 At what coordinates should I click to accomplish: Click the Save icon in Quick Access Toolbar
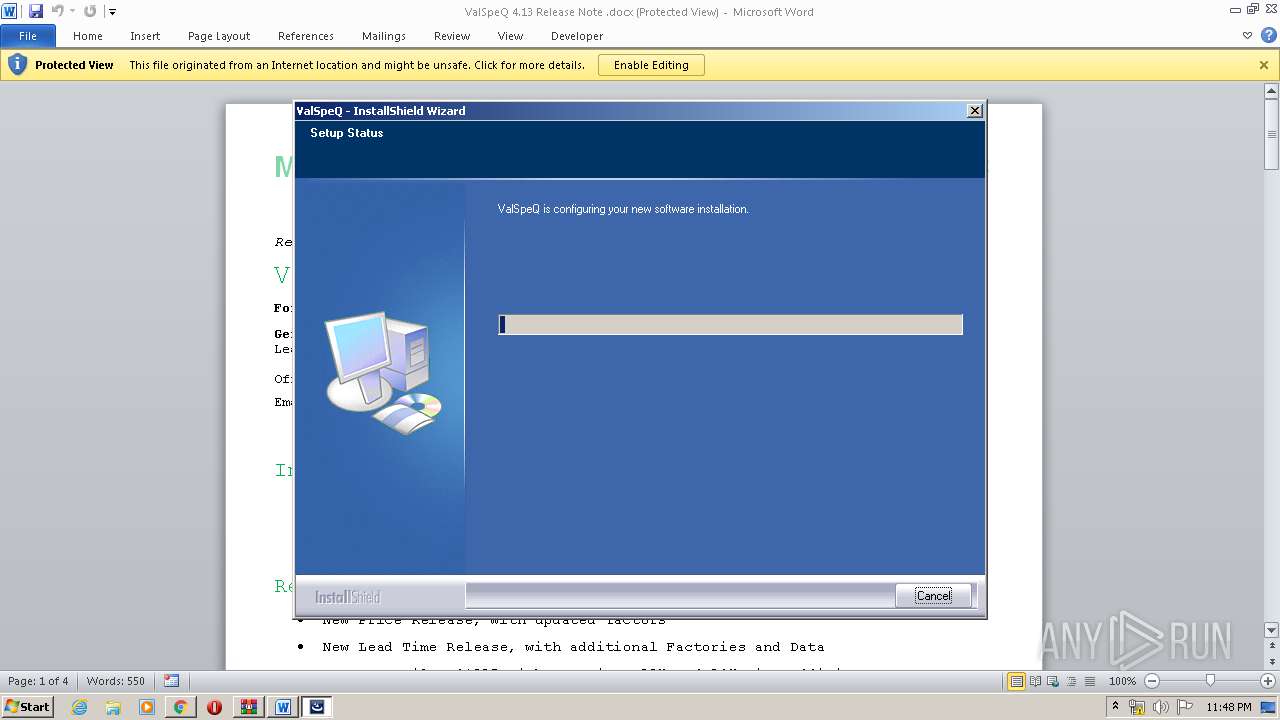click(36, 12)
